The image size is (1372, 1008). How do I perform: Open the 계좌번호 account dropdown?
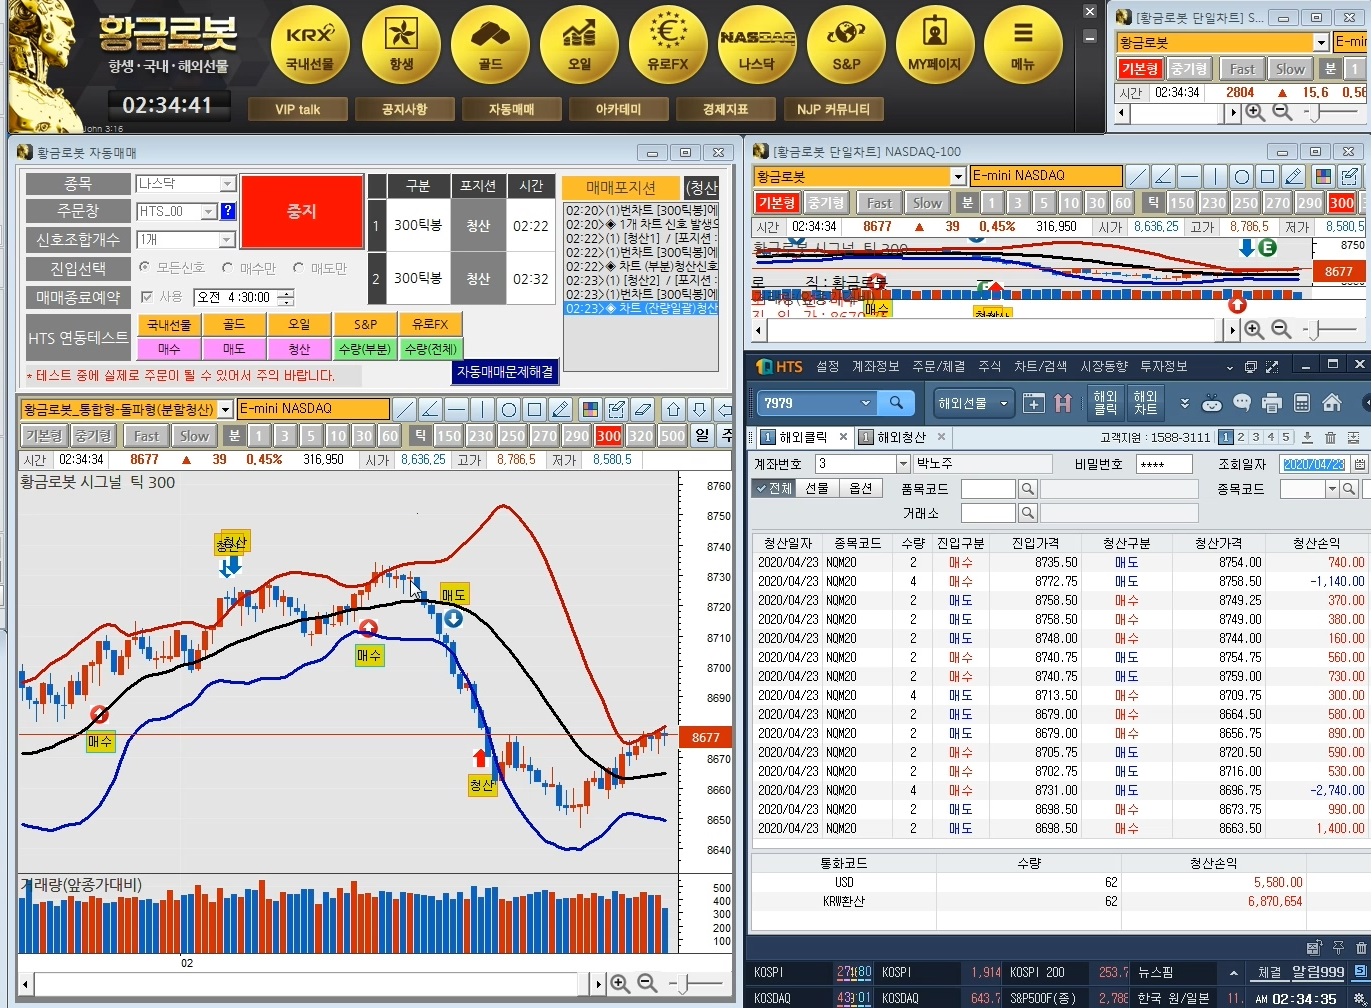coord(903,464)
